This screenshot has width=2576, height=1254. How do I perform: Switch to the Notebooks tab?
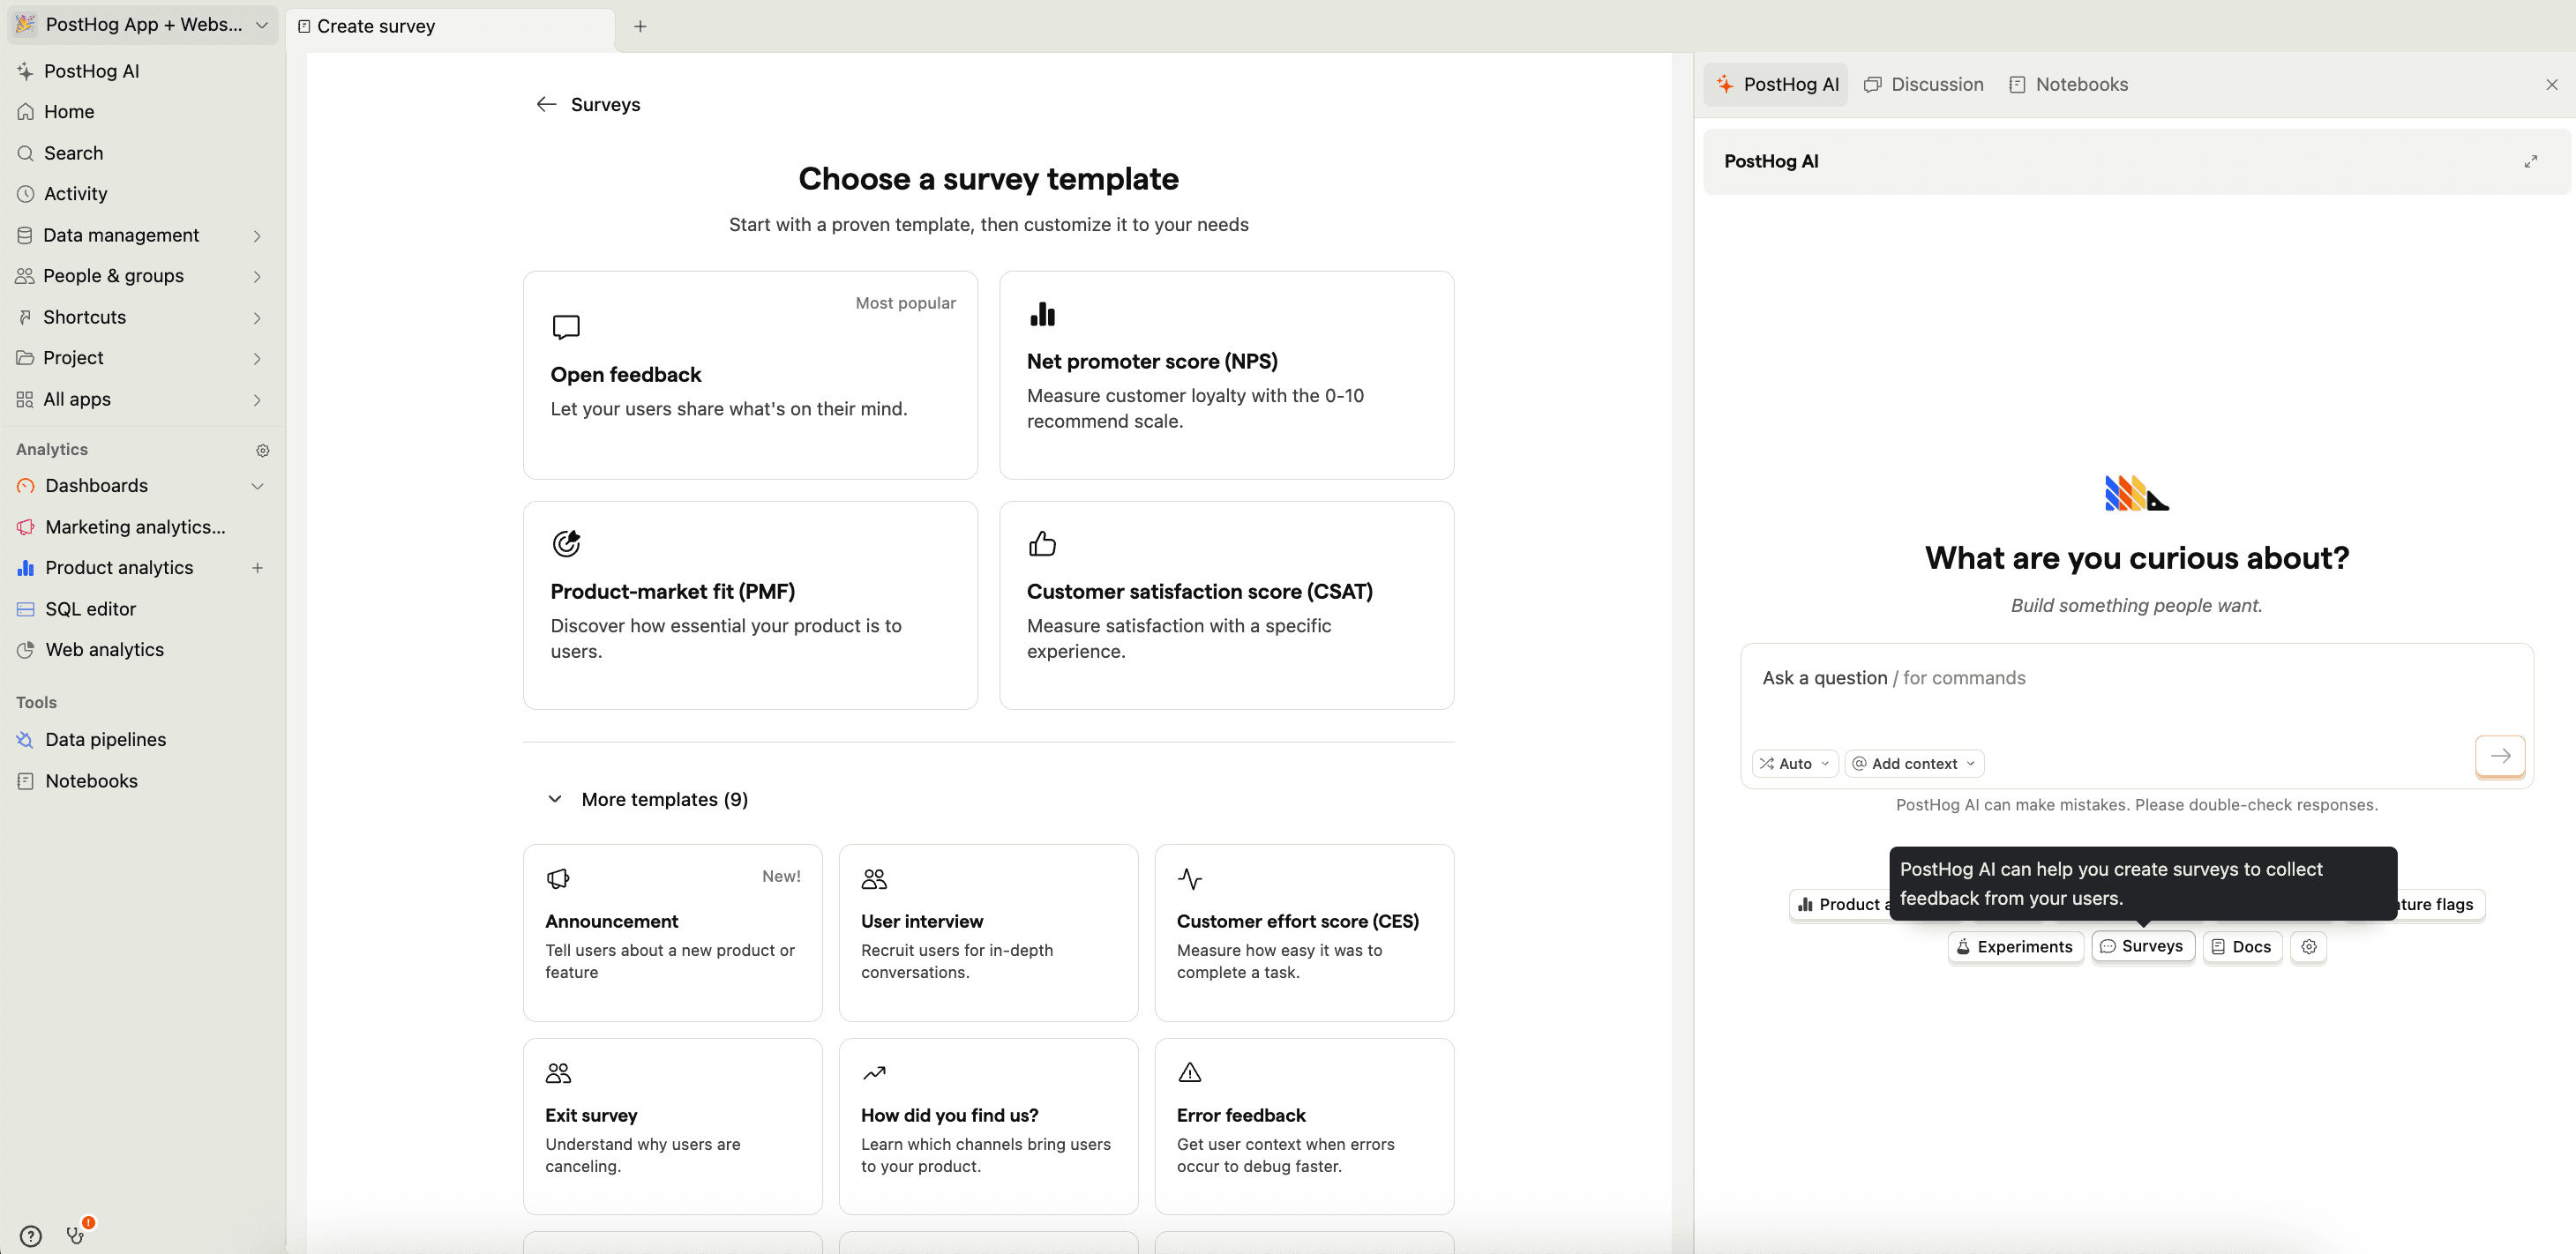click(2068, 84)
